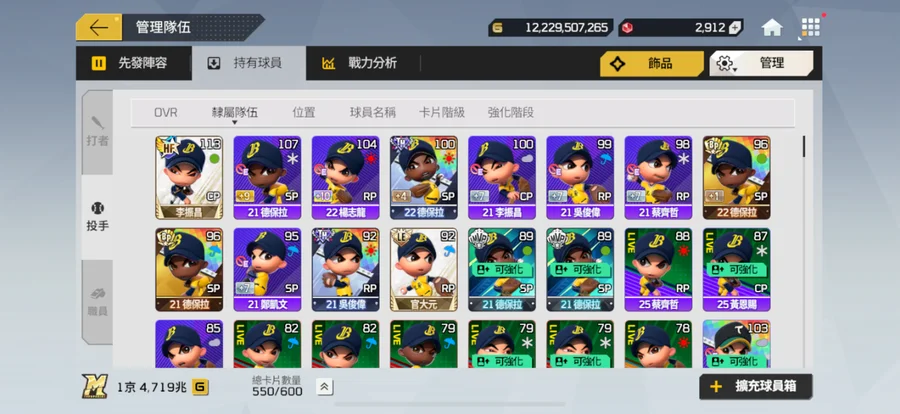Select the 打者 batter sidebar icon
This screenshot has width=900, height=414.
(x=98, y=132)
